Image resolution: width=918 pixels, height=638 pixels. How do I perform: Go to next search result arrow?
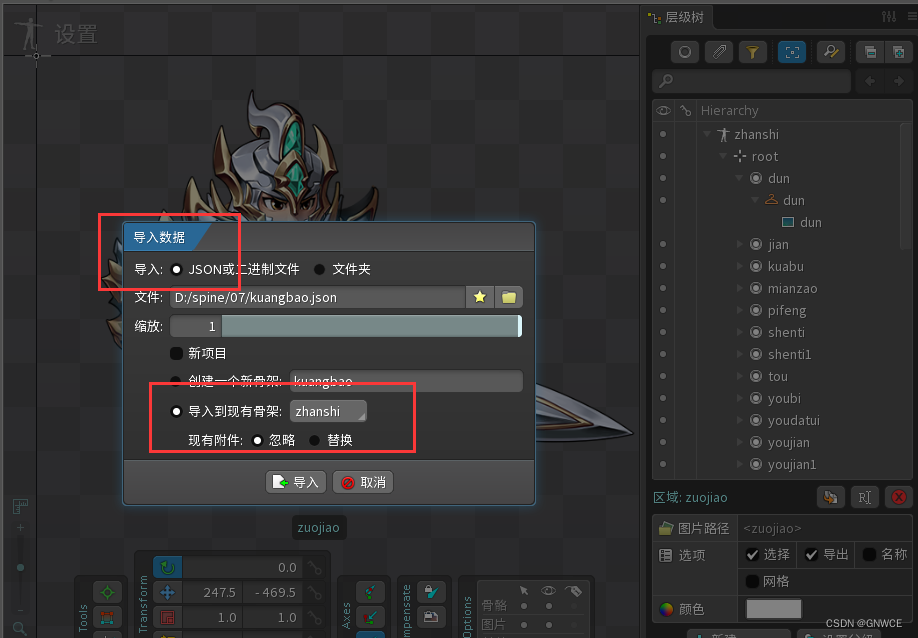click(899, 81)
